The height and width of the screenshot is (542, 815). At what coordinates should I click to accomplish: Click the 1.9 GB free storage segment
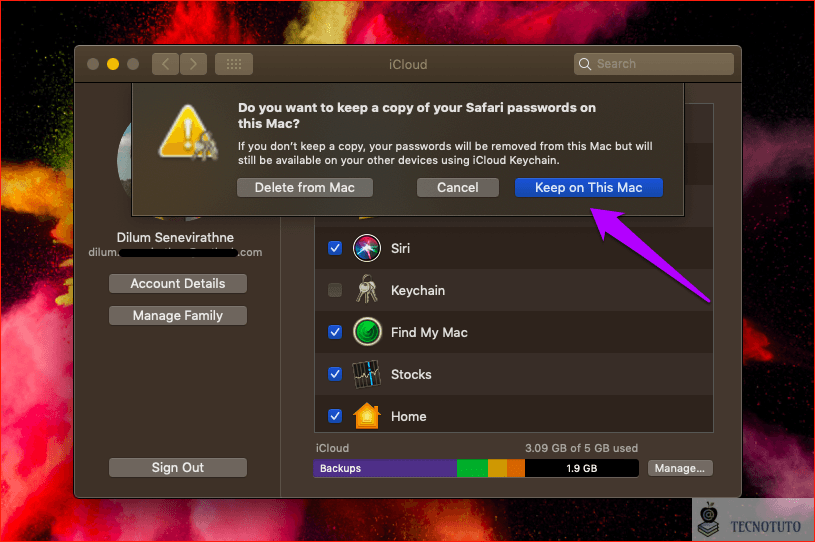[x=582, y=468]
